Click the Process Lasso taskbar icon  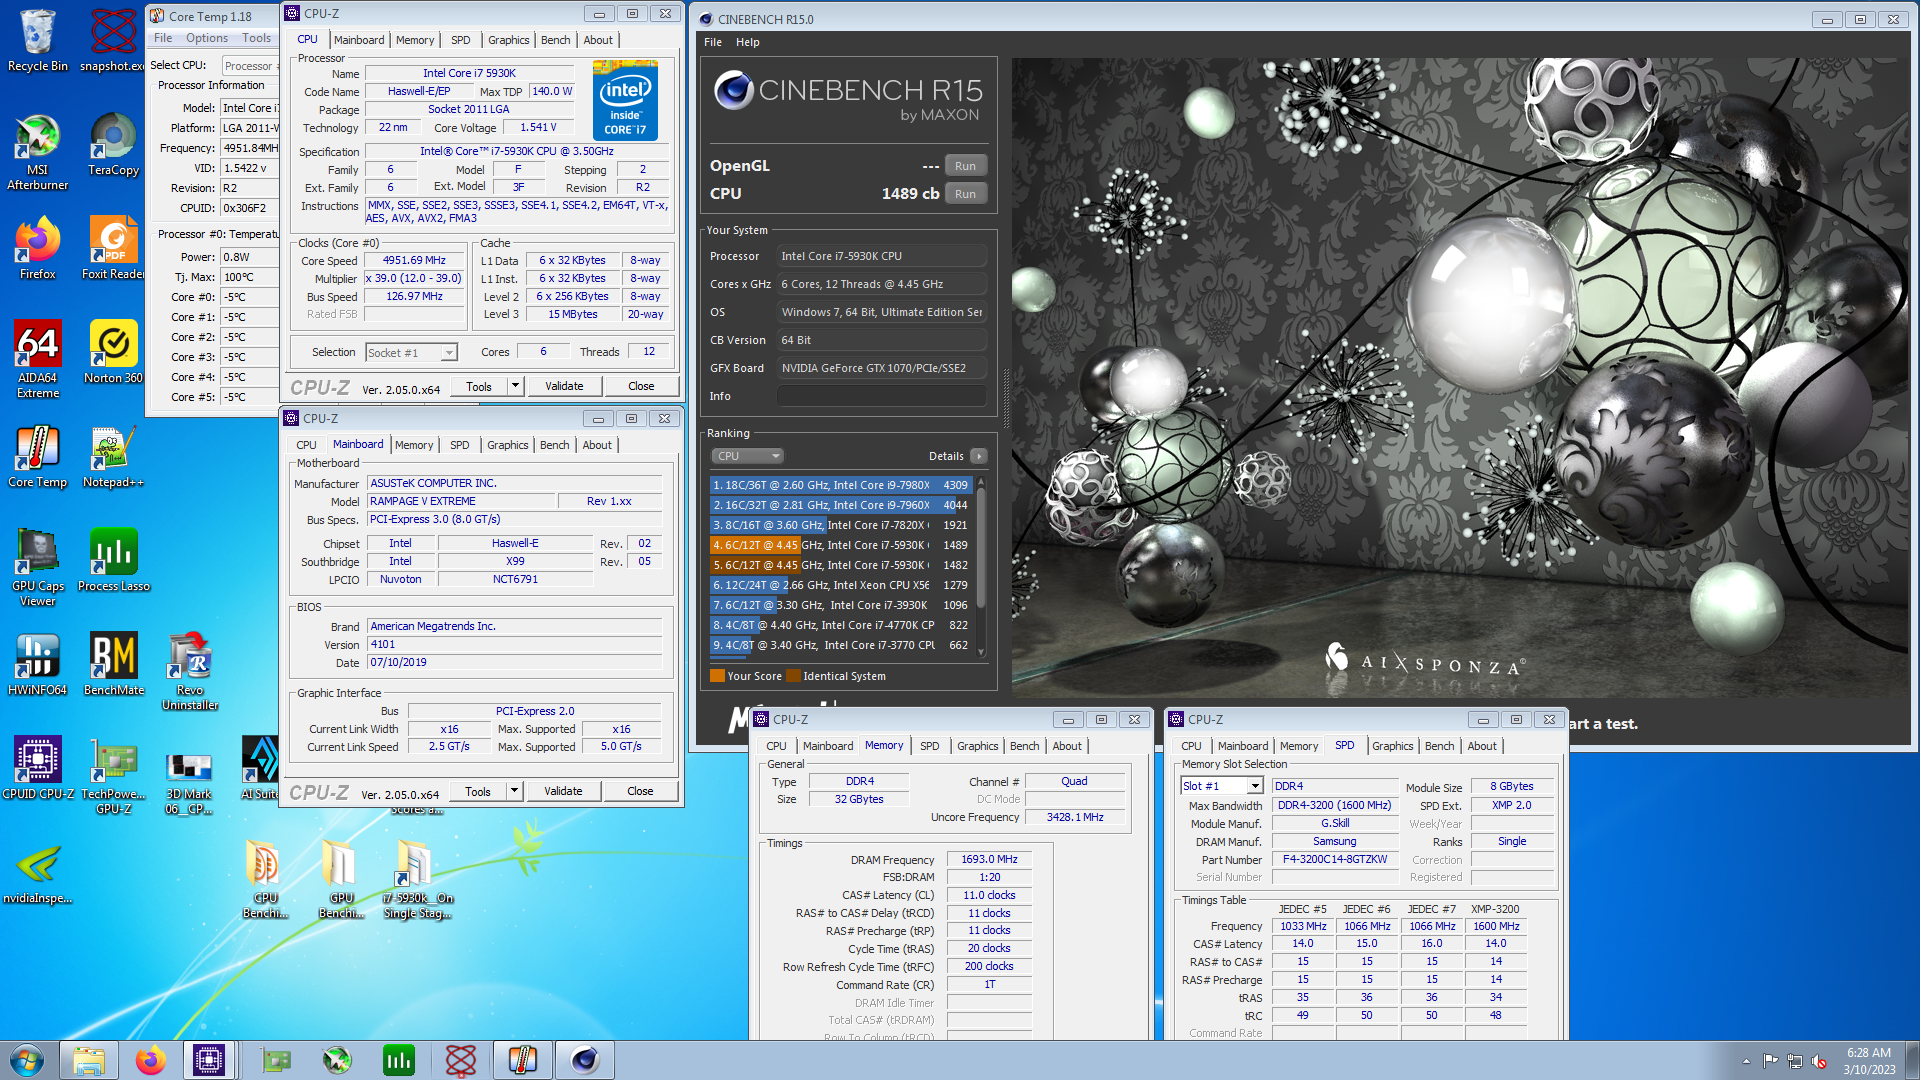pos(399,1060)
